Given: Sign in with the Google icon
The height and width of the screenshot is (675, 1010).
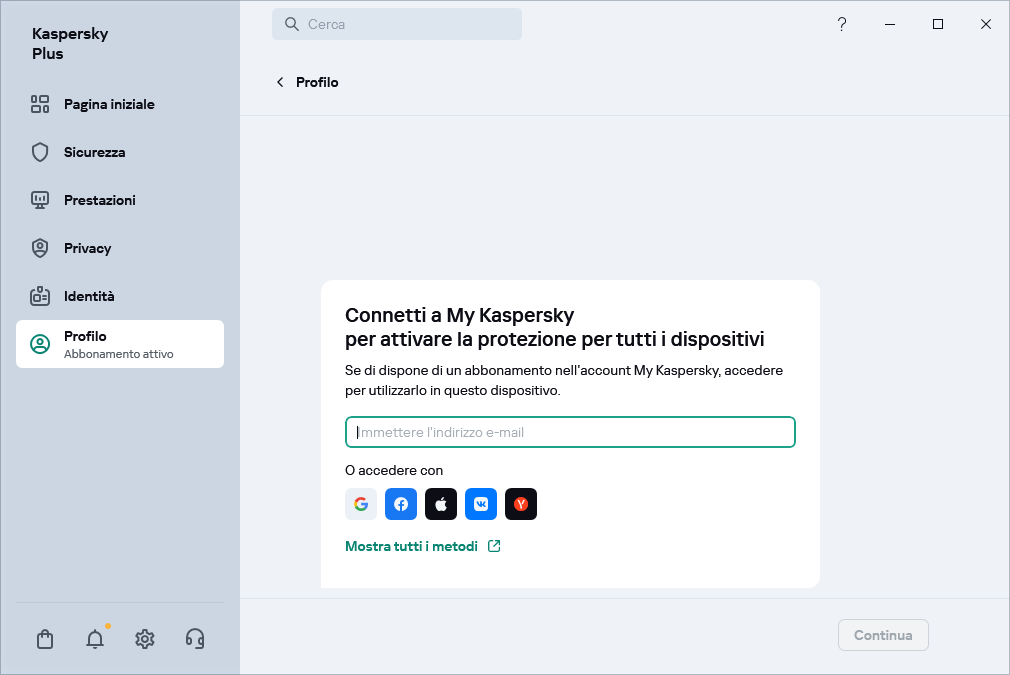Looking at the screenshot, I should point(361,504).
